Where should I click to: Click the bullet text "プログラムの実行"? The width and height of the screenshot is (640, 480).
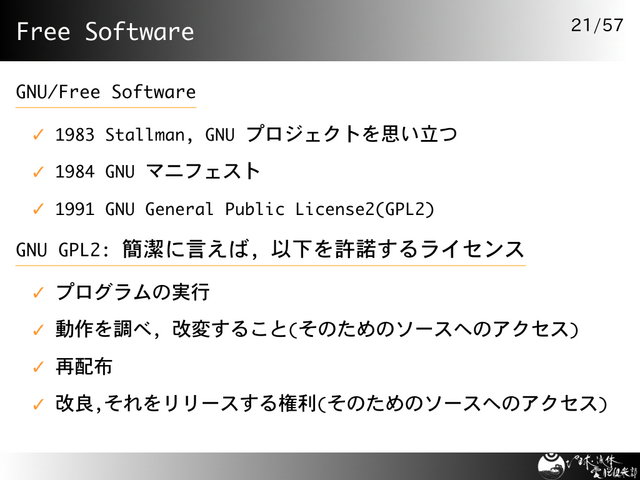tap(132, 293)
